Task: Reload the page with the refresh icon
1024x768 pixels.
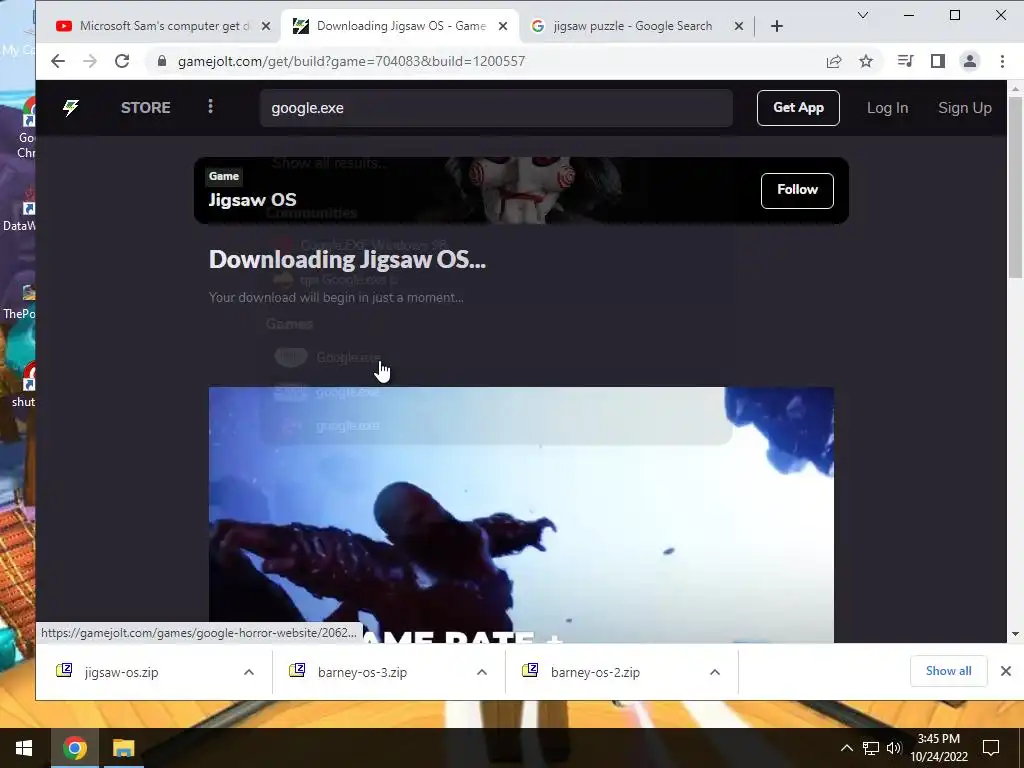Action: [x=121, y=61]
